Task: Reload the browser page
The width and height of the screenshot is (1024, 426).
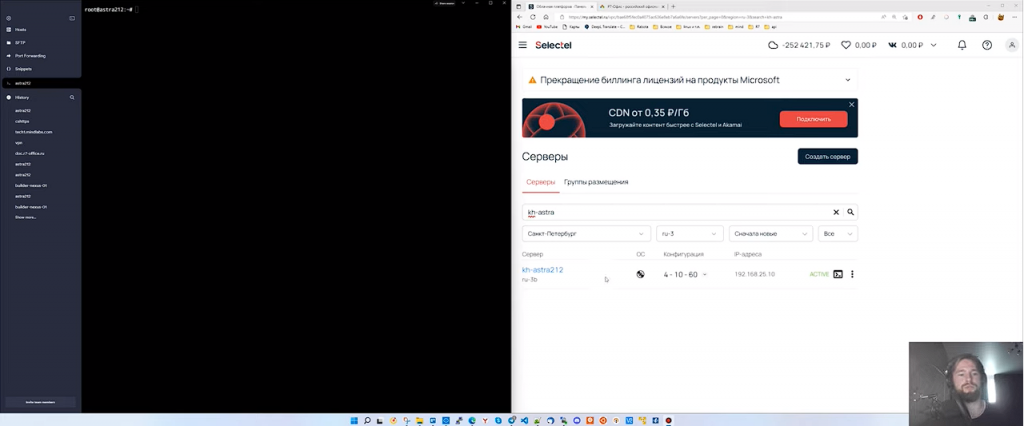Action: click(533, 17)
